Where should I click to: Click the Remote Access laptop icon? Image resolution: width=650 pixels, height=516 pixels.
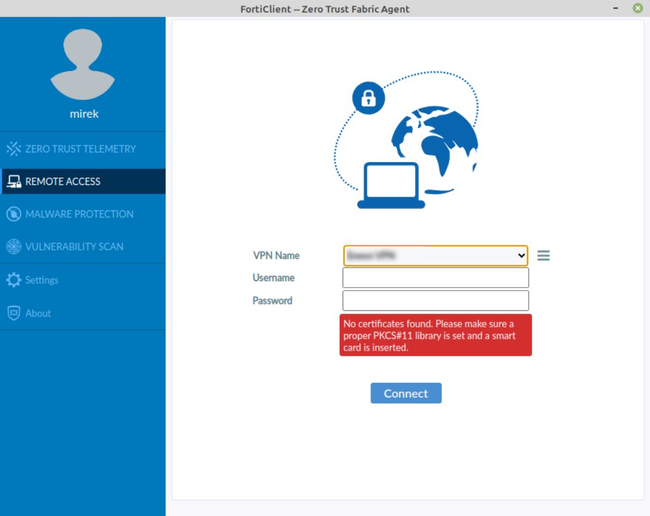point(14,182)
